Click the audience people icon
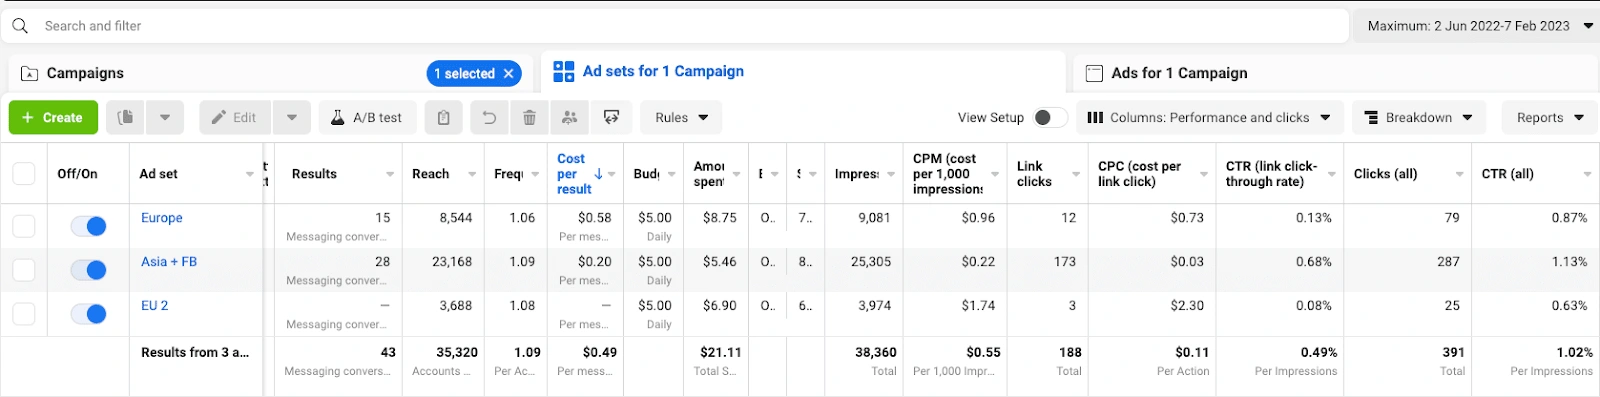The image size is (1600, 397). click(570, 118)
